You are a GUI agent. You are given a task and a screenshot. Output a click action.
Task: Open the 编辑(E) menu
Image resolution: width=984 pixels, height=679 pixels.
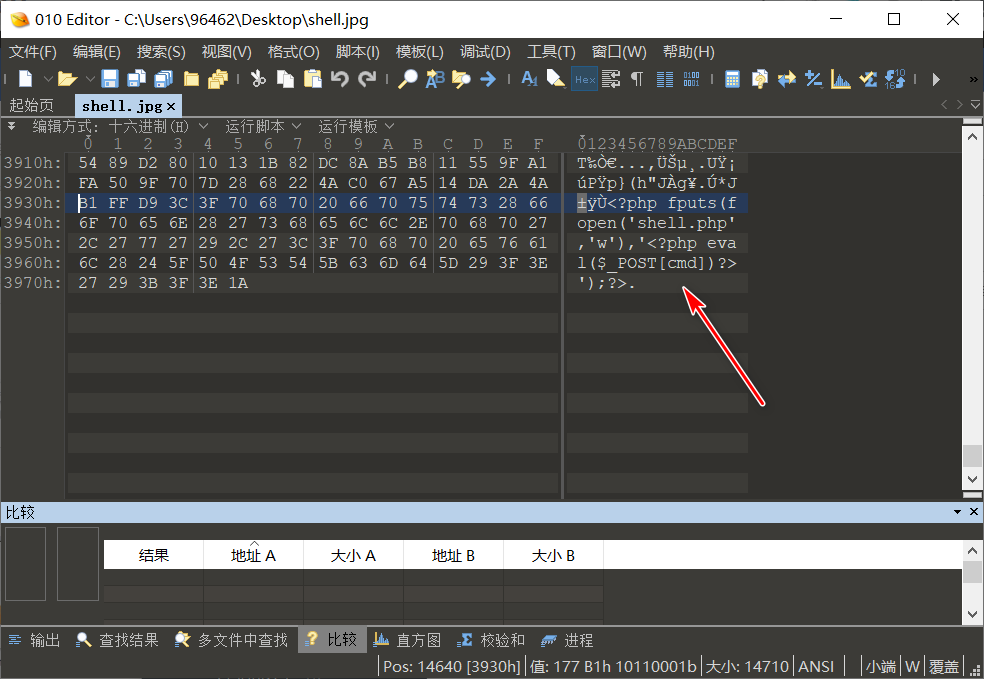point(96,51)
